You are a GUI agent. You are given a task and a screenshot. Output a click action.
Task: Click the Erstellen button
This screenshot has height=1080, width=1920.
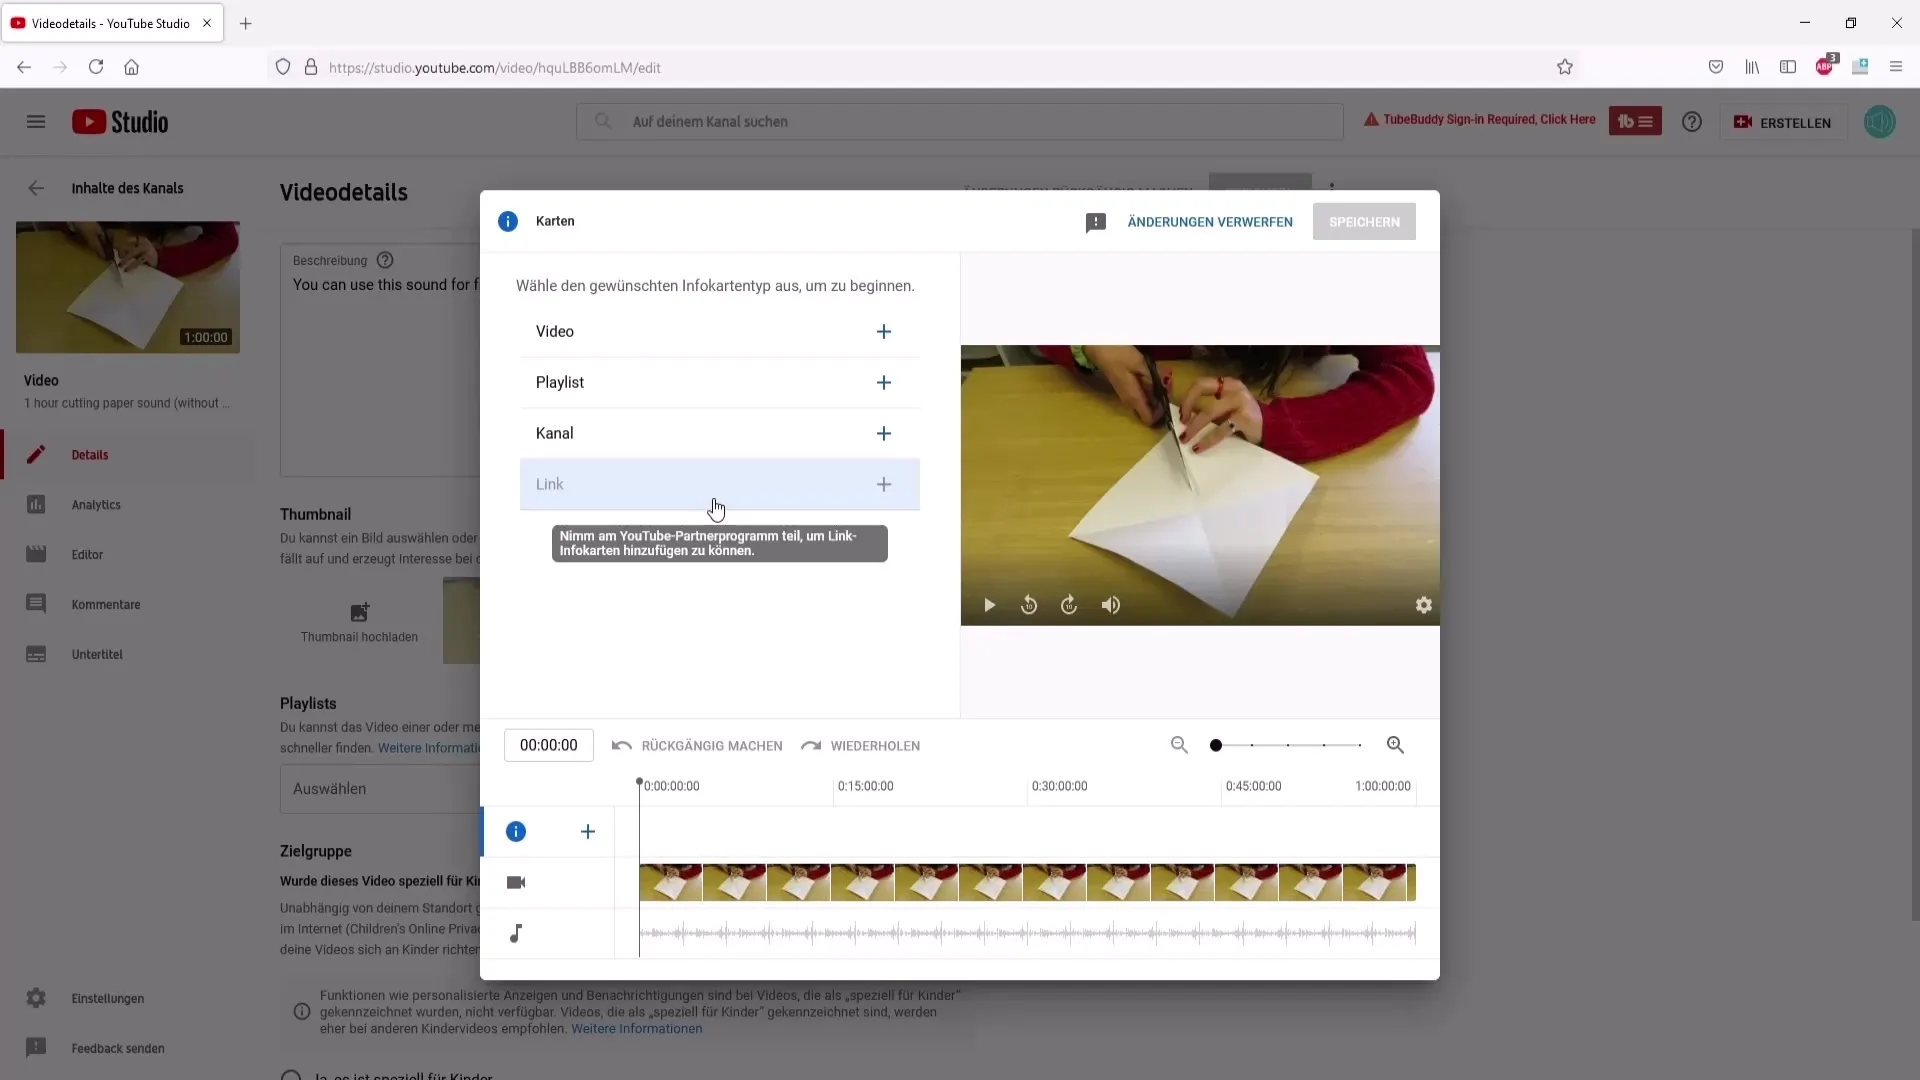pos(1782,122)
